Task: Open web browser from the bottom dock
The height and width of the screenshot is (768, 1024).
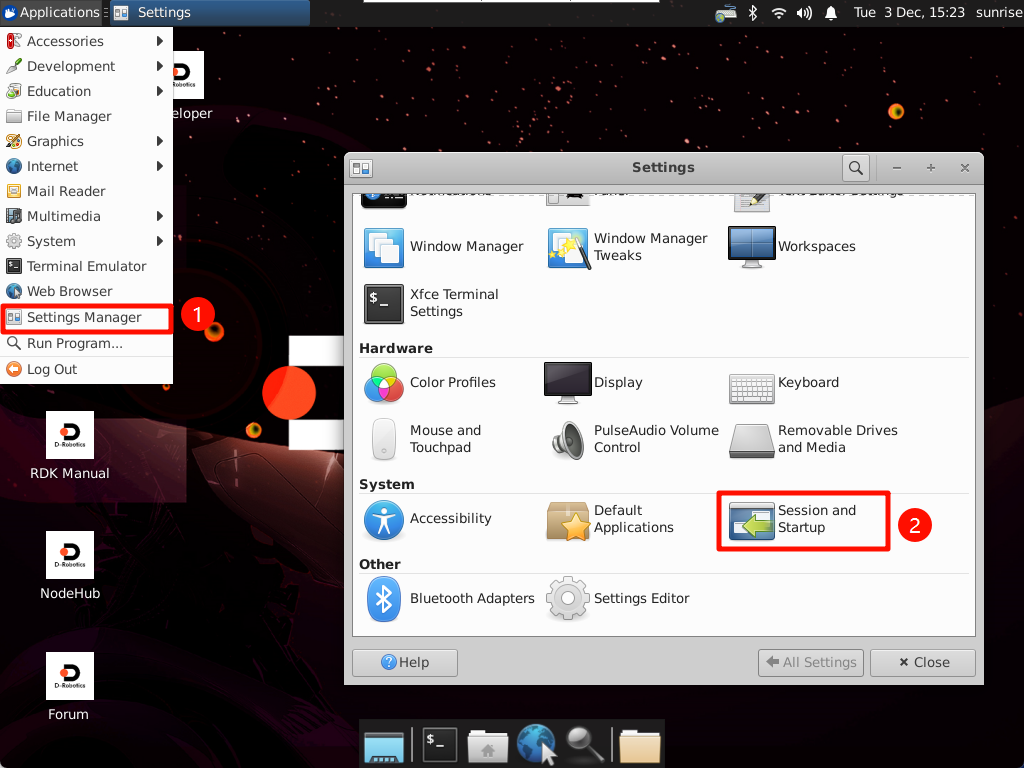Action: (536, 744)
